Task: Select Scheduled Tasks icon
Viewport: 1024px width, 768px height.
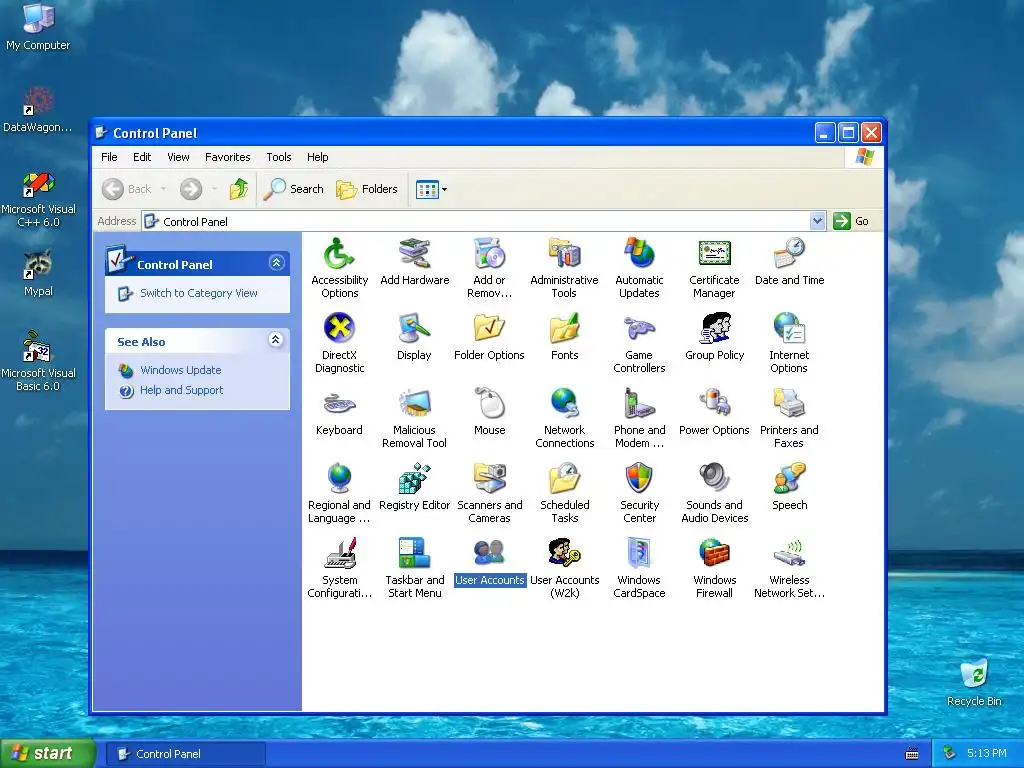Action: [x=564, y=479]
